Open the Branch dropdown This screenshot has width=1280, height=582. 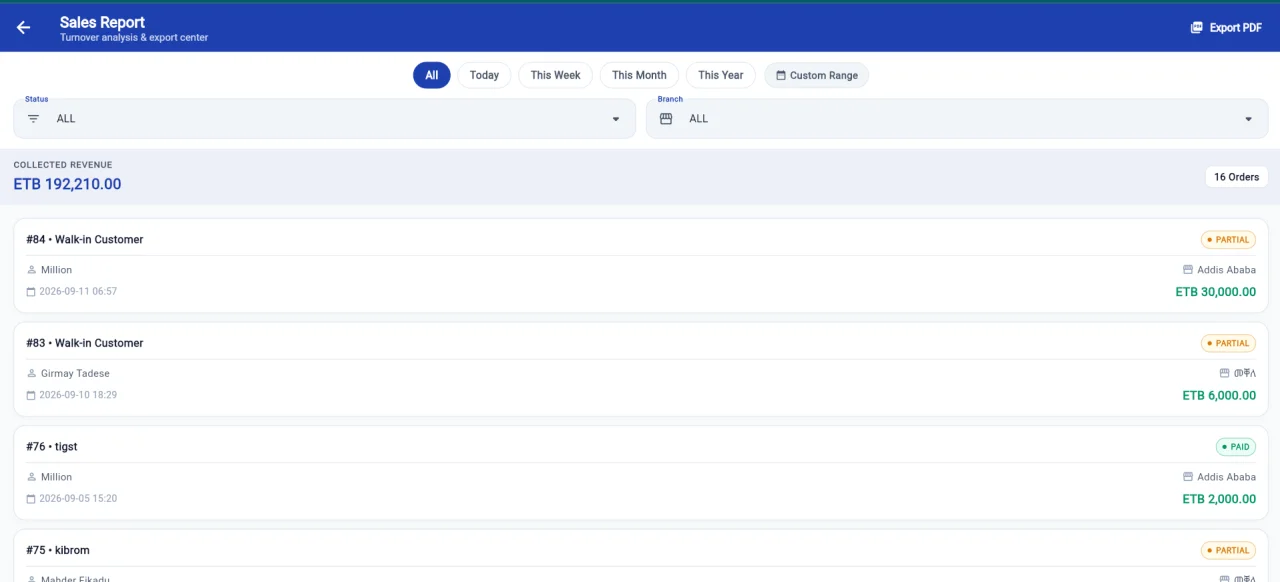point(957,118)
